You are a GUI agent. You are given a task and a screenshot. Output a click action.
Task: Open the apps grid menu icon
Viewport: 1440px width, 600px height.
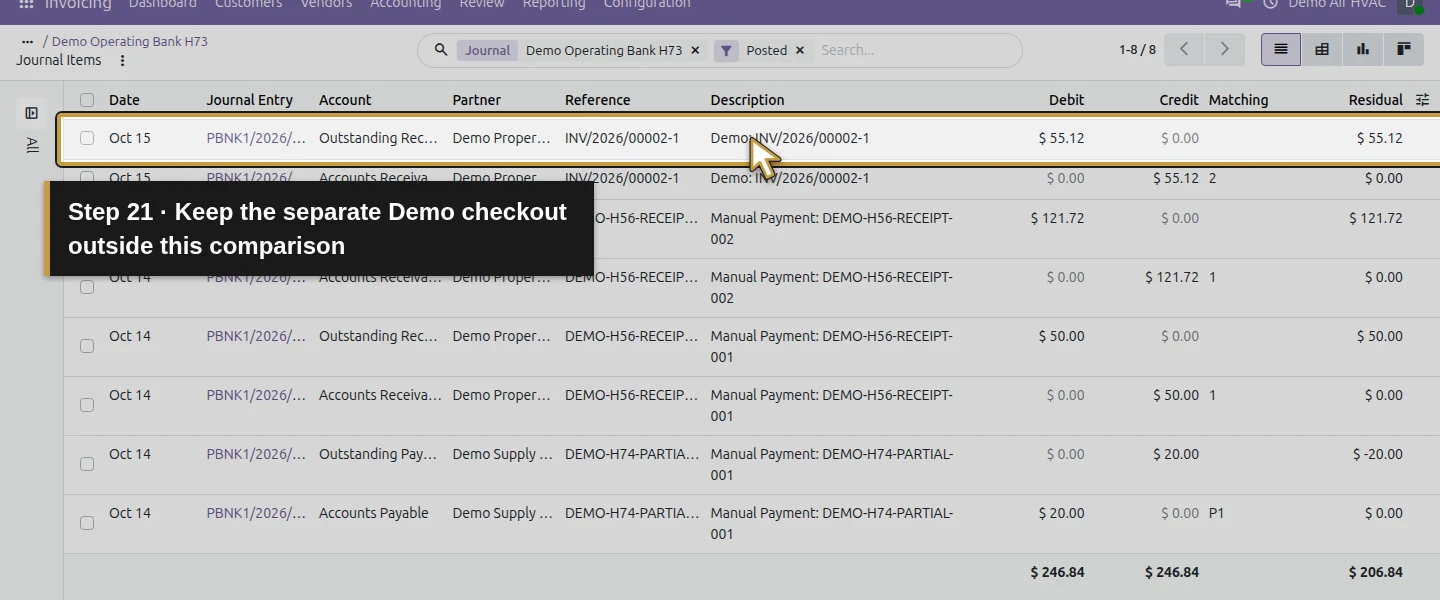27,4
